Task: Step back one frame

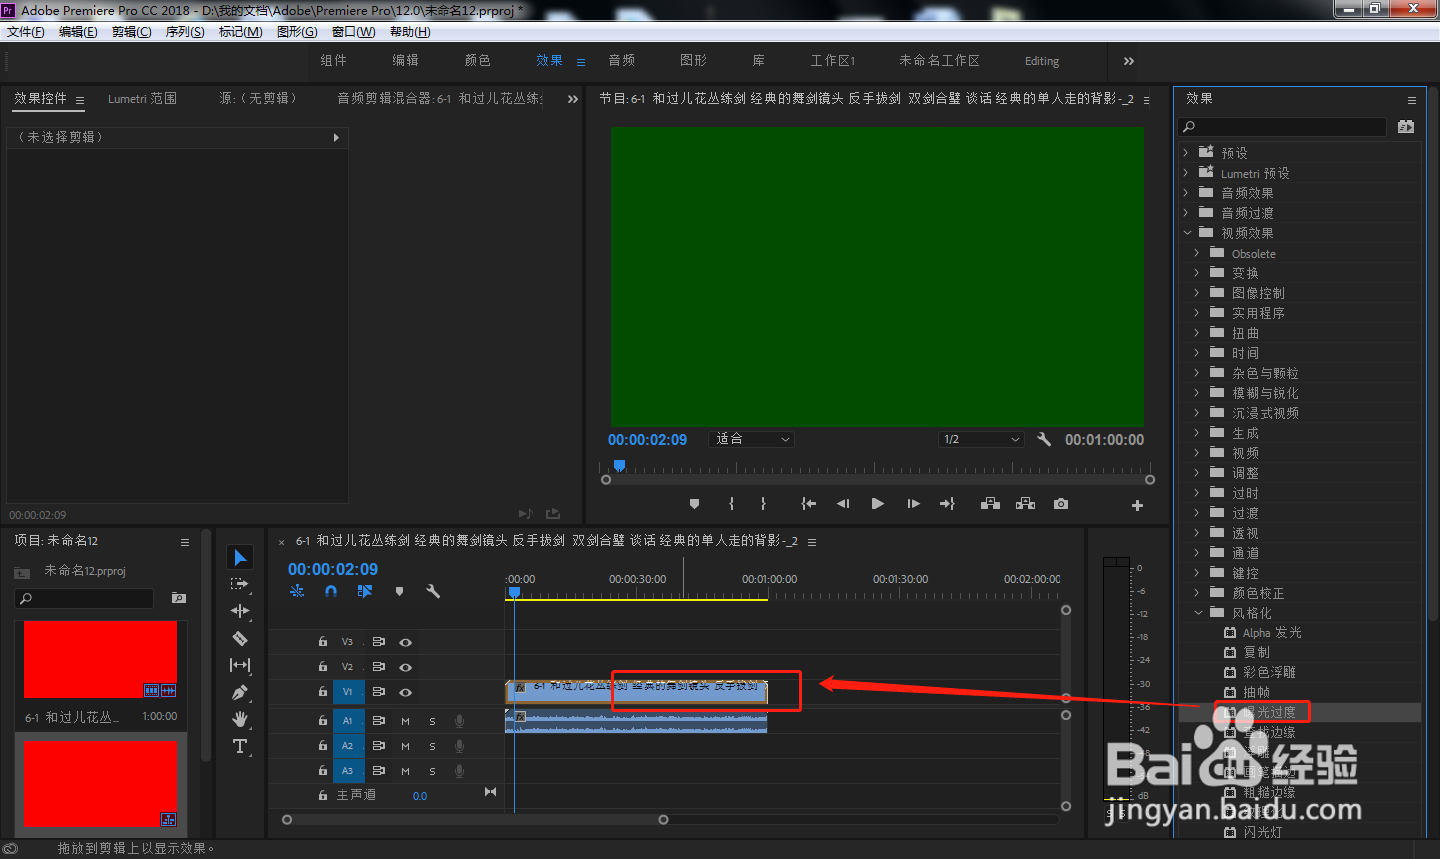Action: click(x=843, y=504)
